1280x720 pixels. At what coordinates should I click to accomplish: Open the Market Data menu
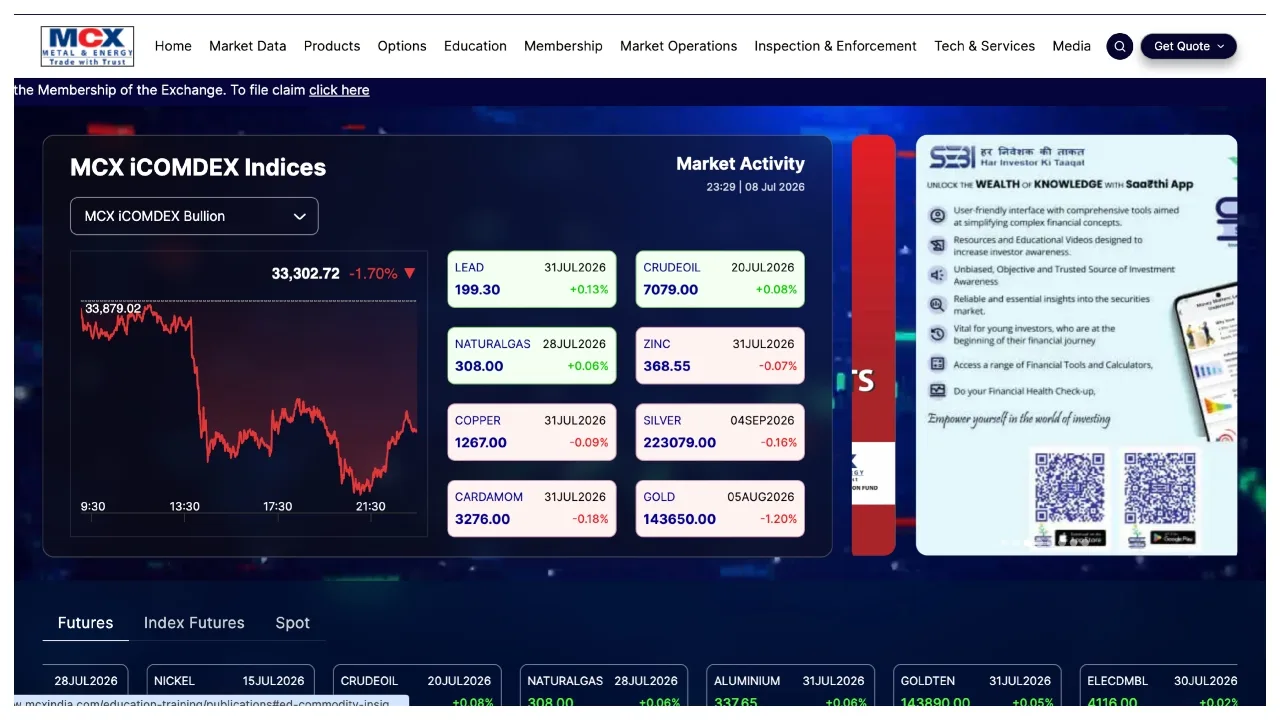click(247, 46)
